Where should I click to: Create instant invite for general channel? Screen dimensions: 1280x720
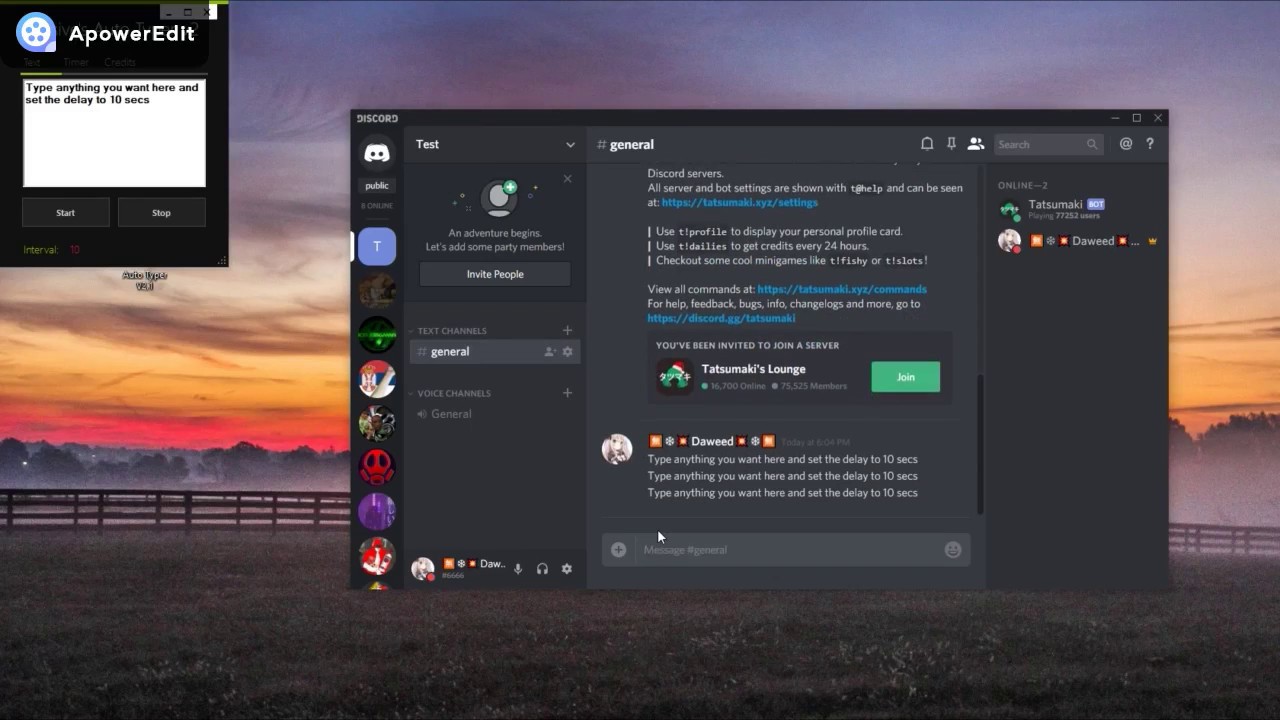[x=549, y=352]
